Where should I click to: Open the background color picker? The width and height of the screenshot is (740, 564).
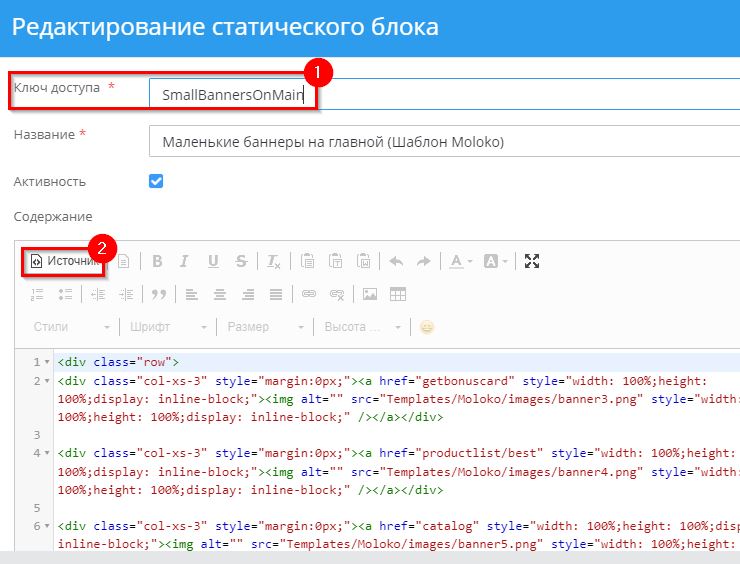click(496, 261)
